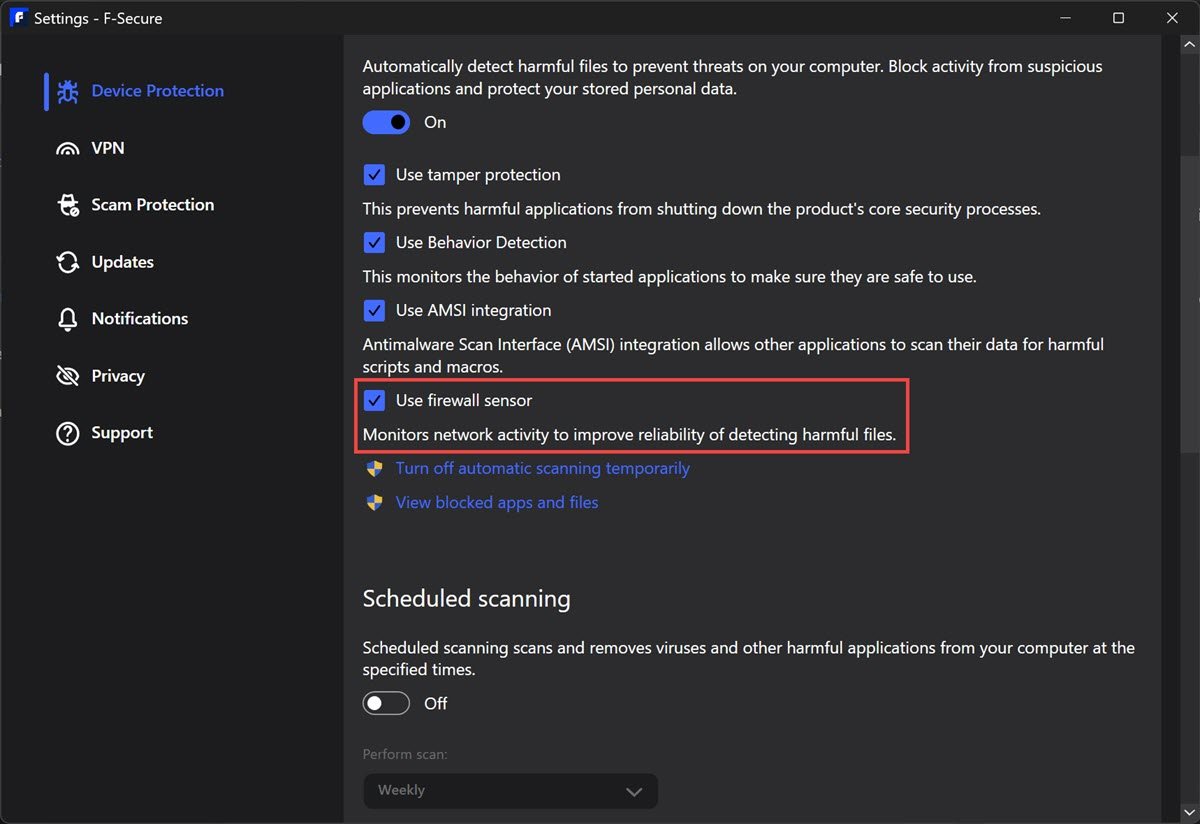Open View blocked apps and files link
The image size is (1200, 824).
[x=497, y=502]
